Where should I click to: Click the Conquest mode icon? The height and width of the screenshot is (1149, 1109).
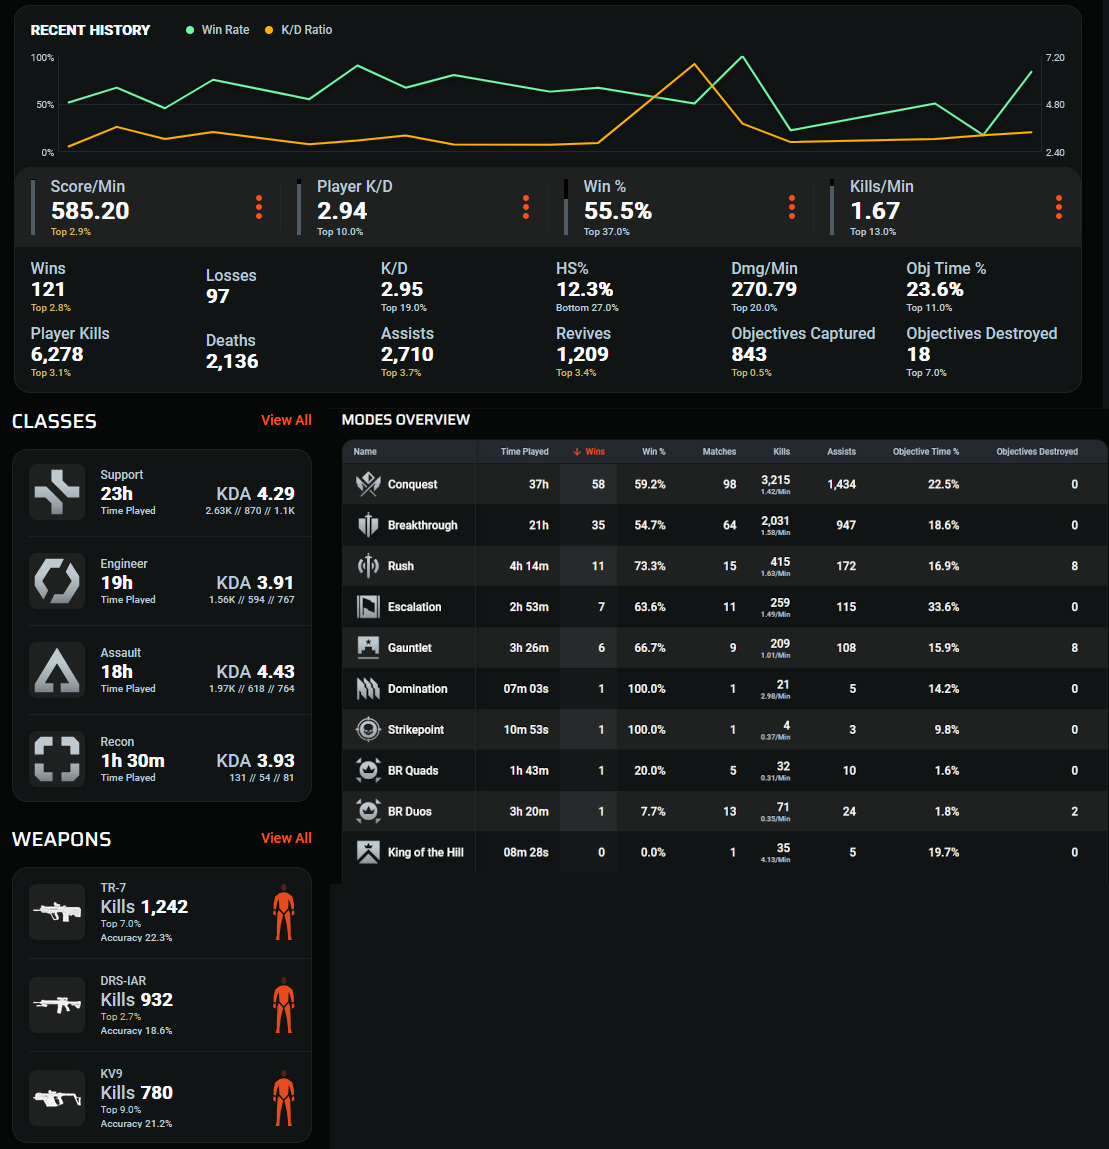(x=368, y=484)
